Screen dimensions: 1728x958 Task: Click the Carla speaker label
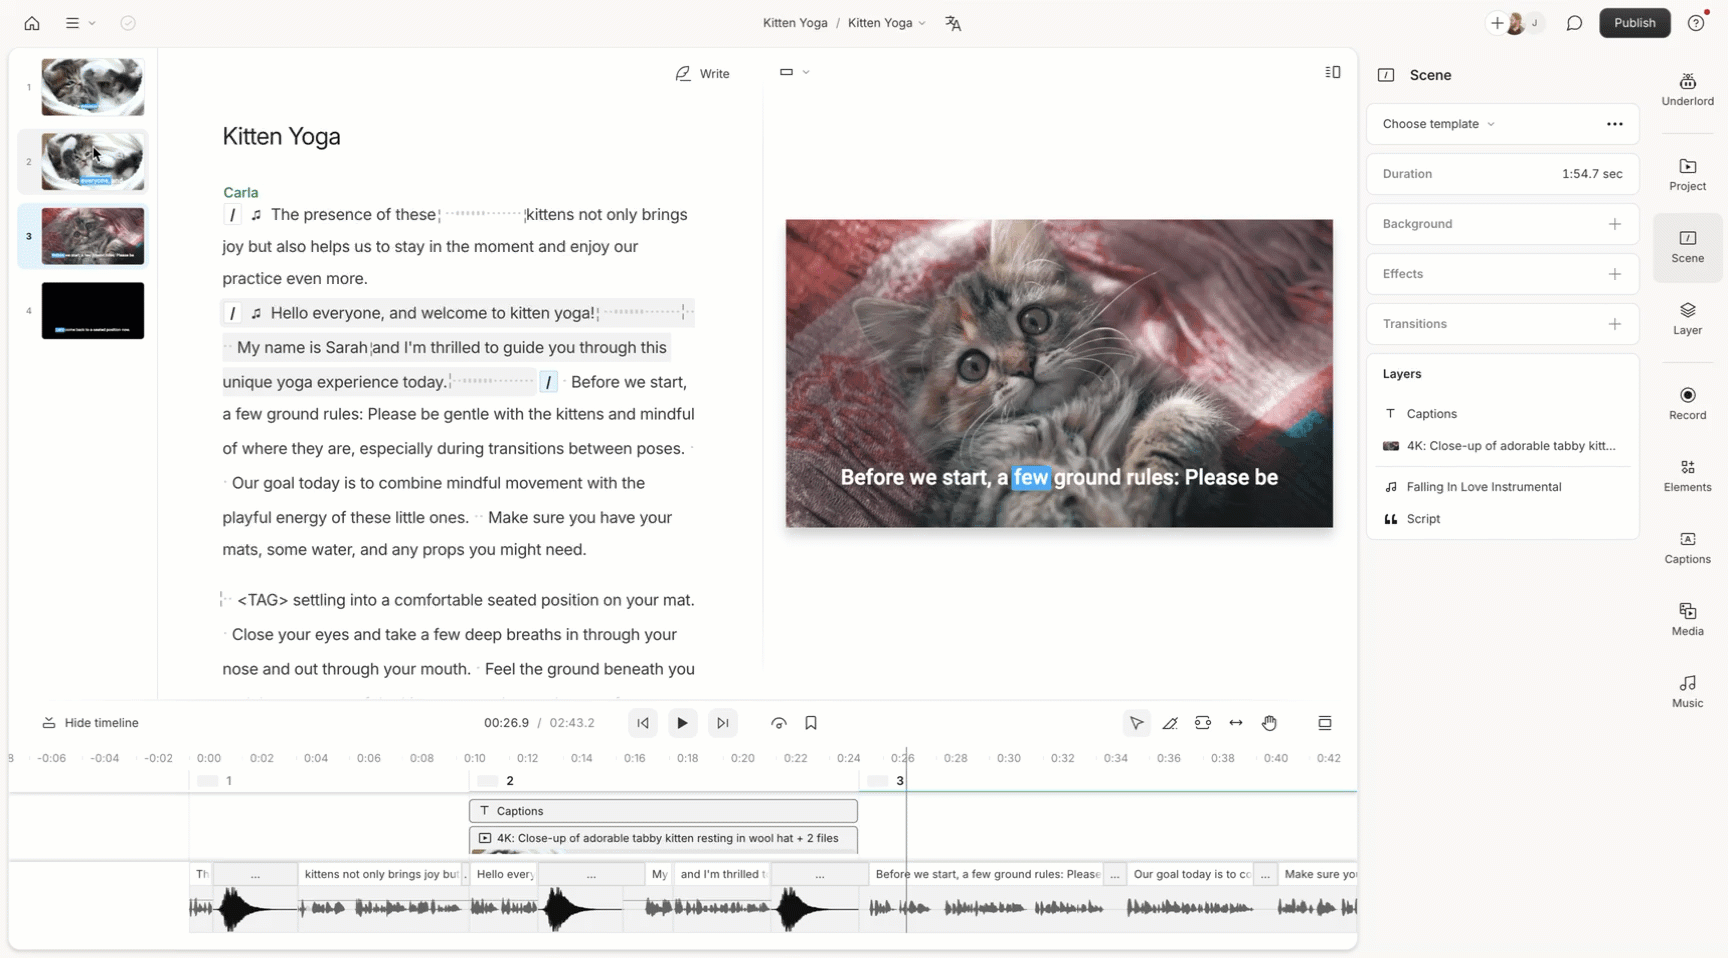(241, 192)
